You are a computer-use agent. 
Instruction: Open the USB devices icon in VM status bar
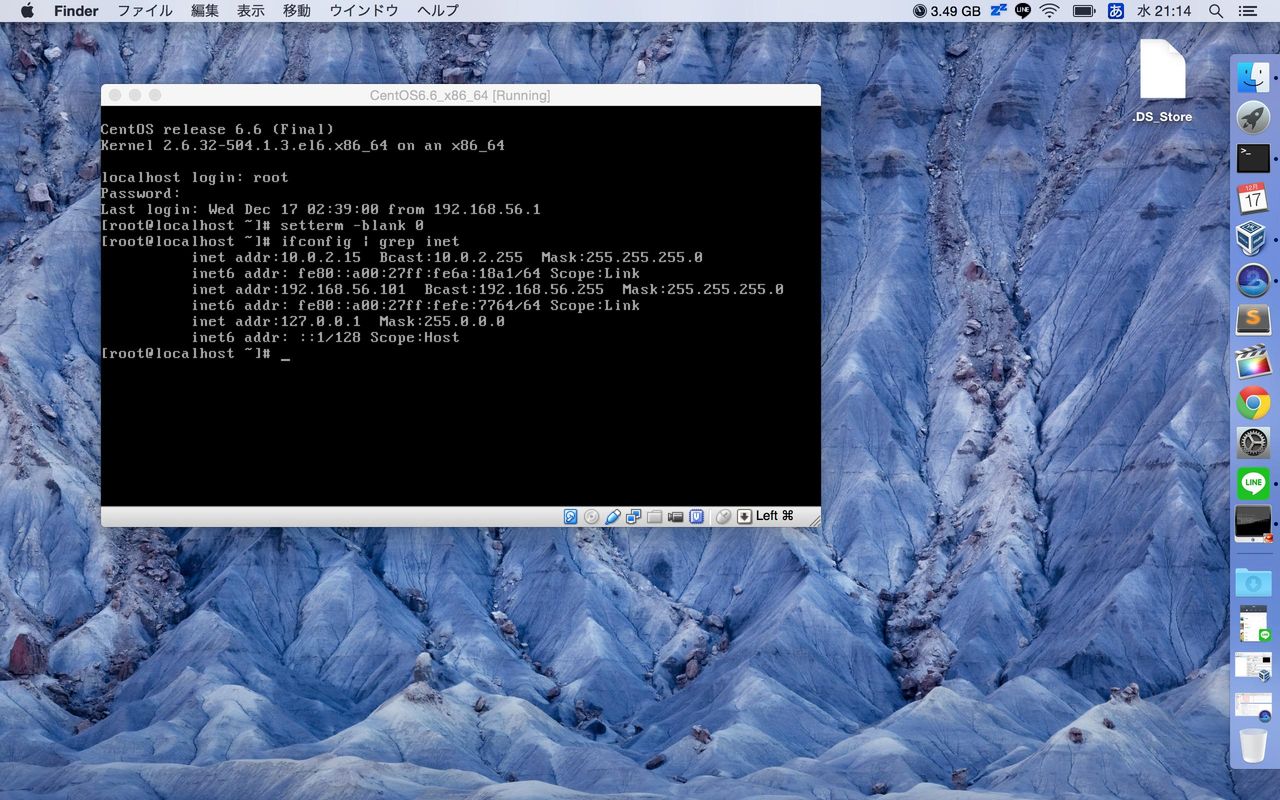613,516
